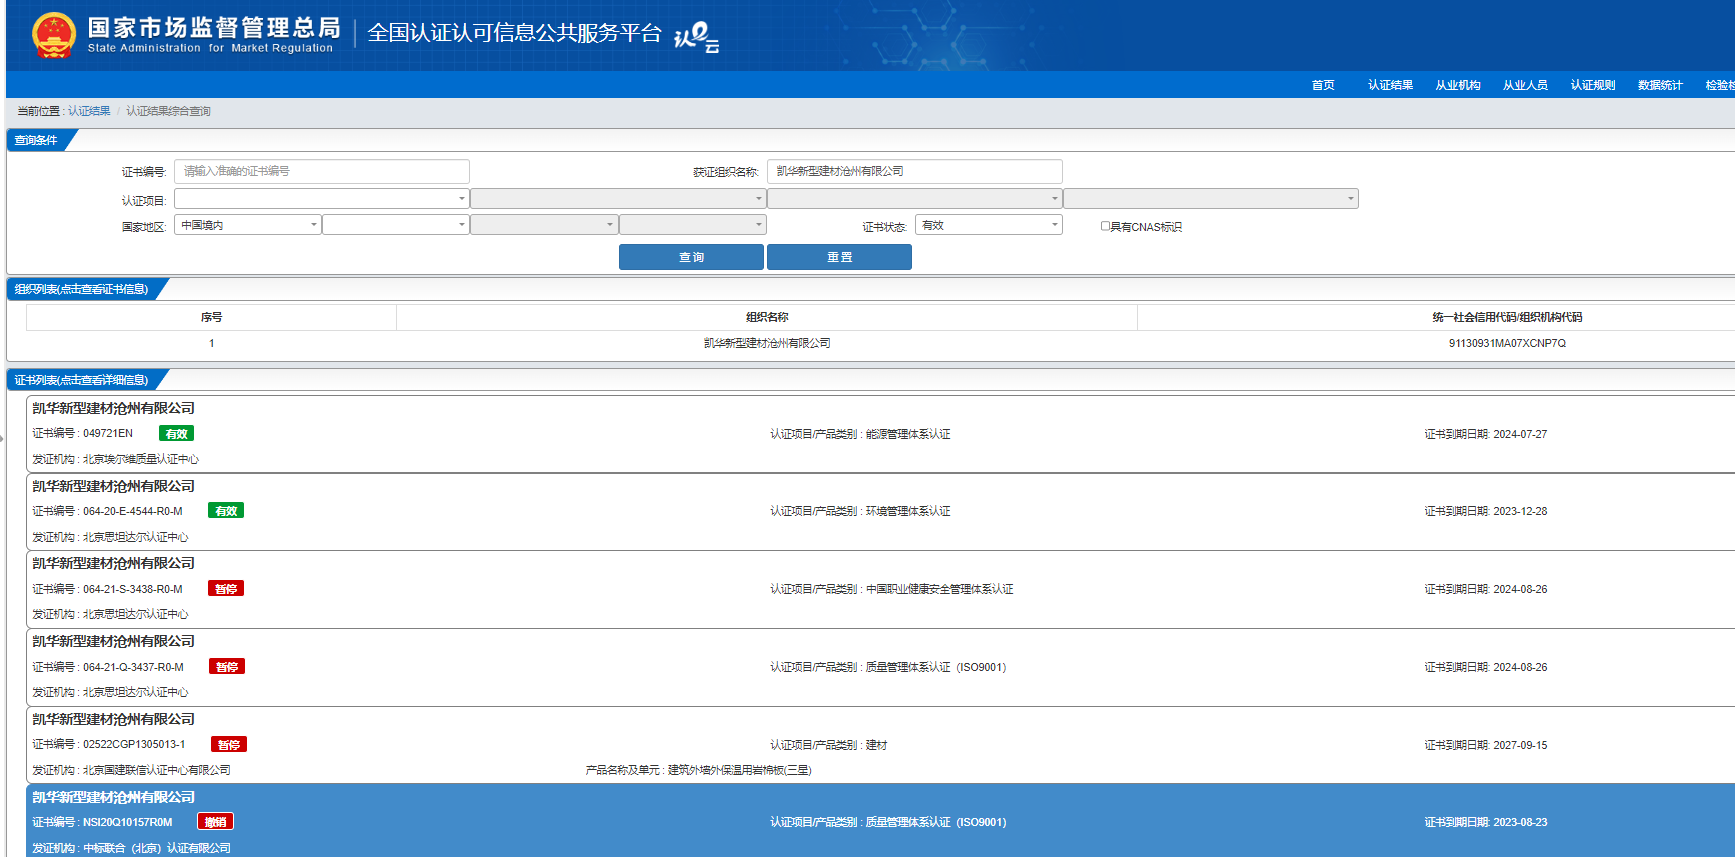The width and height of the screenshot is (1735, 857).
Task: Open certificate 049721EN details
Action: [880, 434]
